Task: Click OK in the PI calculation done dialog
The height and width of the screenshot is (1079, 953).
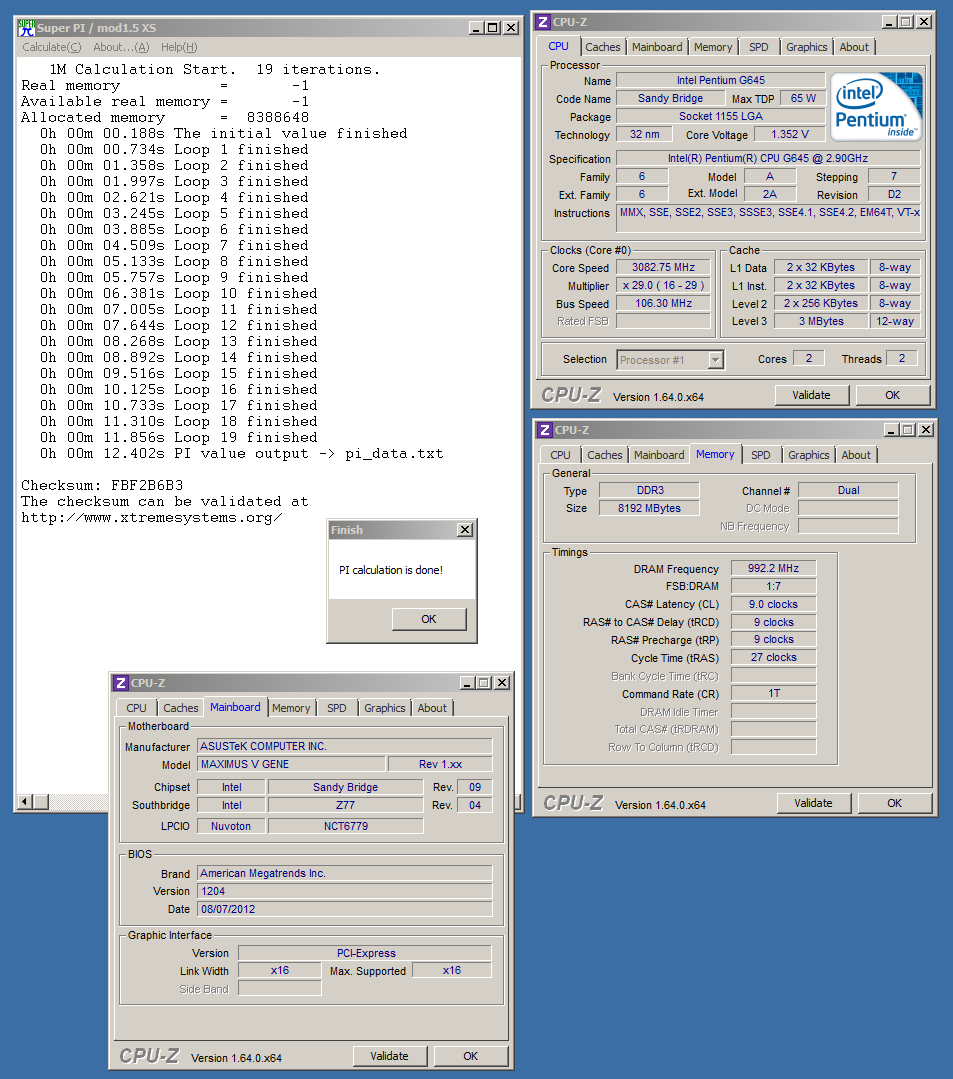Action: pyautogui.click(x=429, y=619)
